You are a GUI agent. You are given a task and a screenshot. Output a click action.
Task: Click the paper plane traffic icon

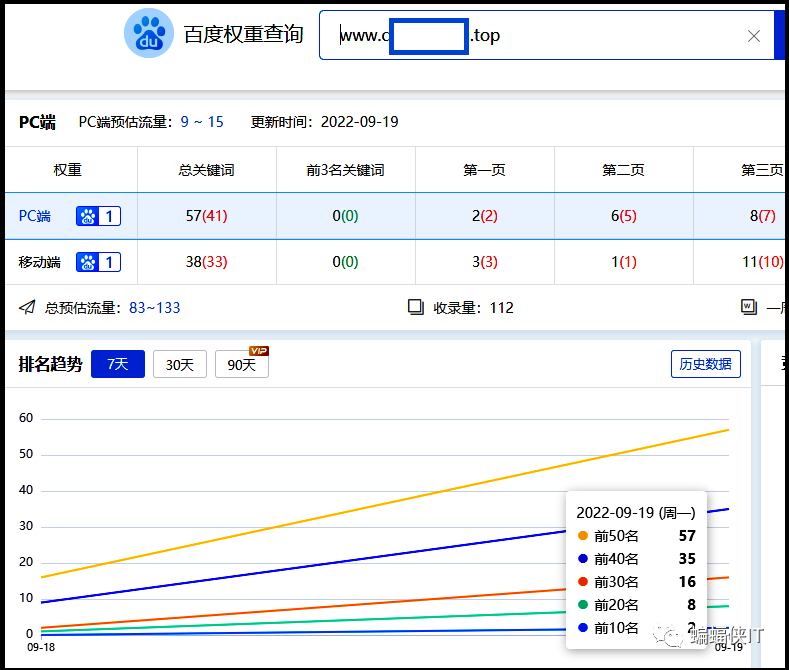tap(27, 307)
